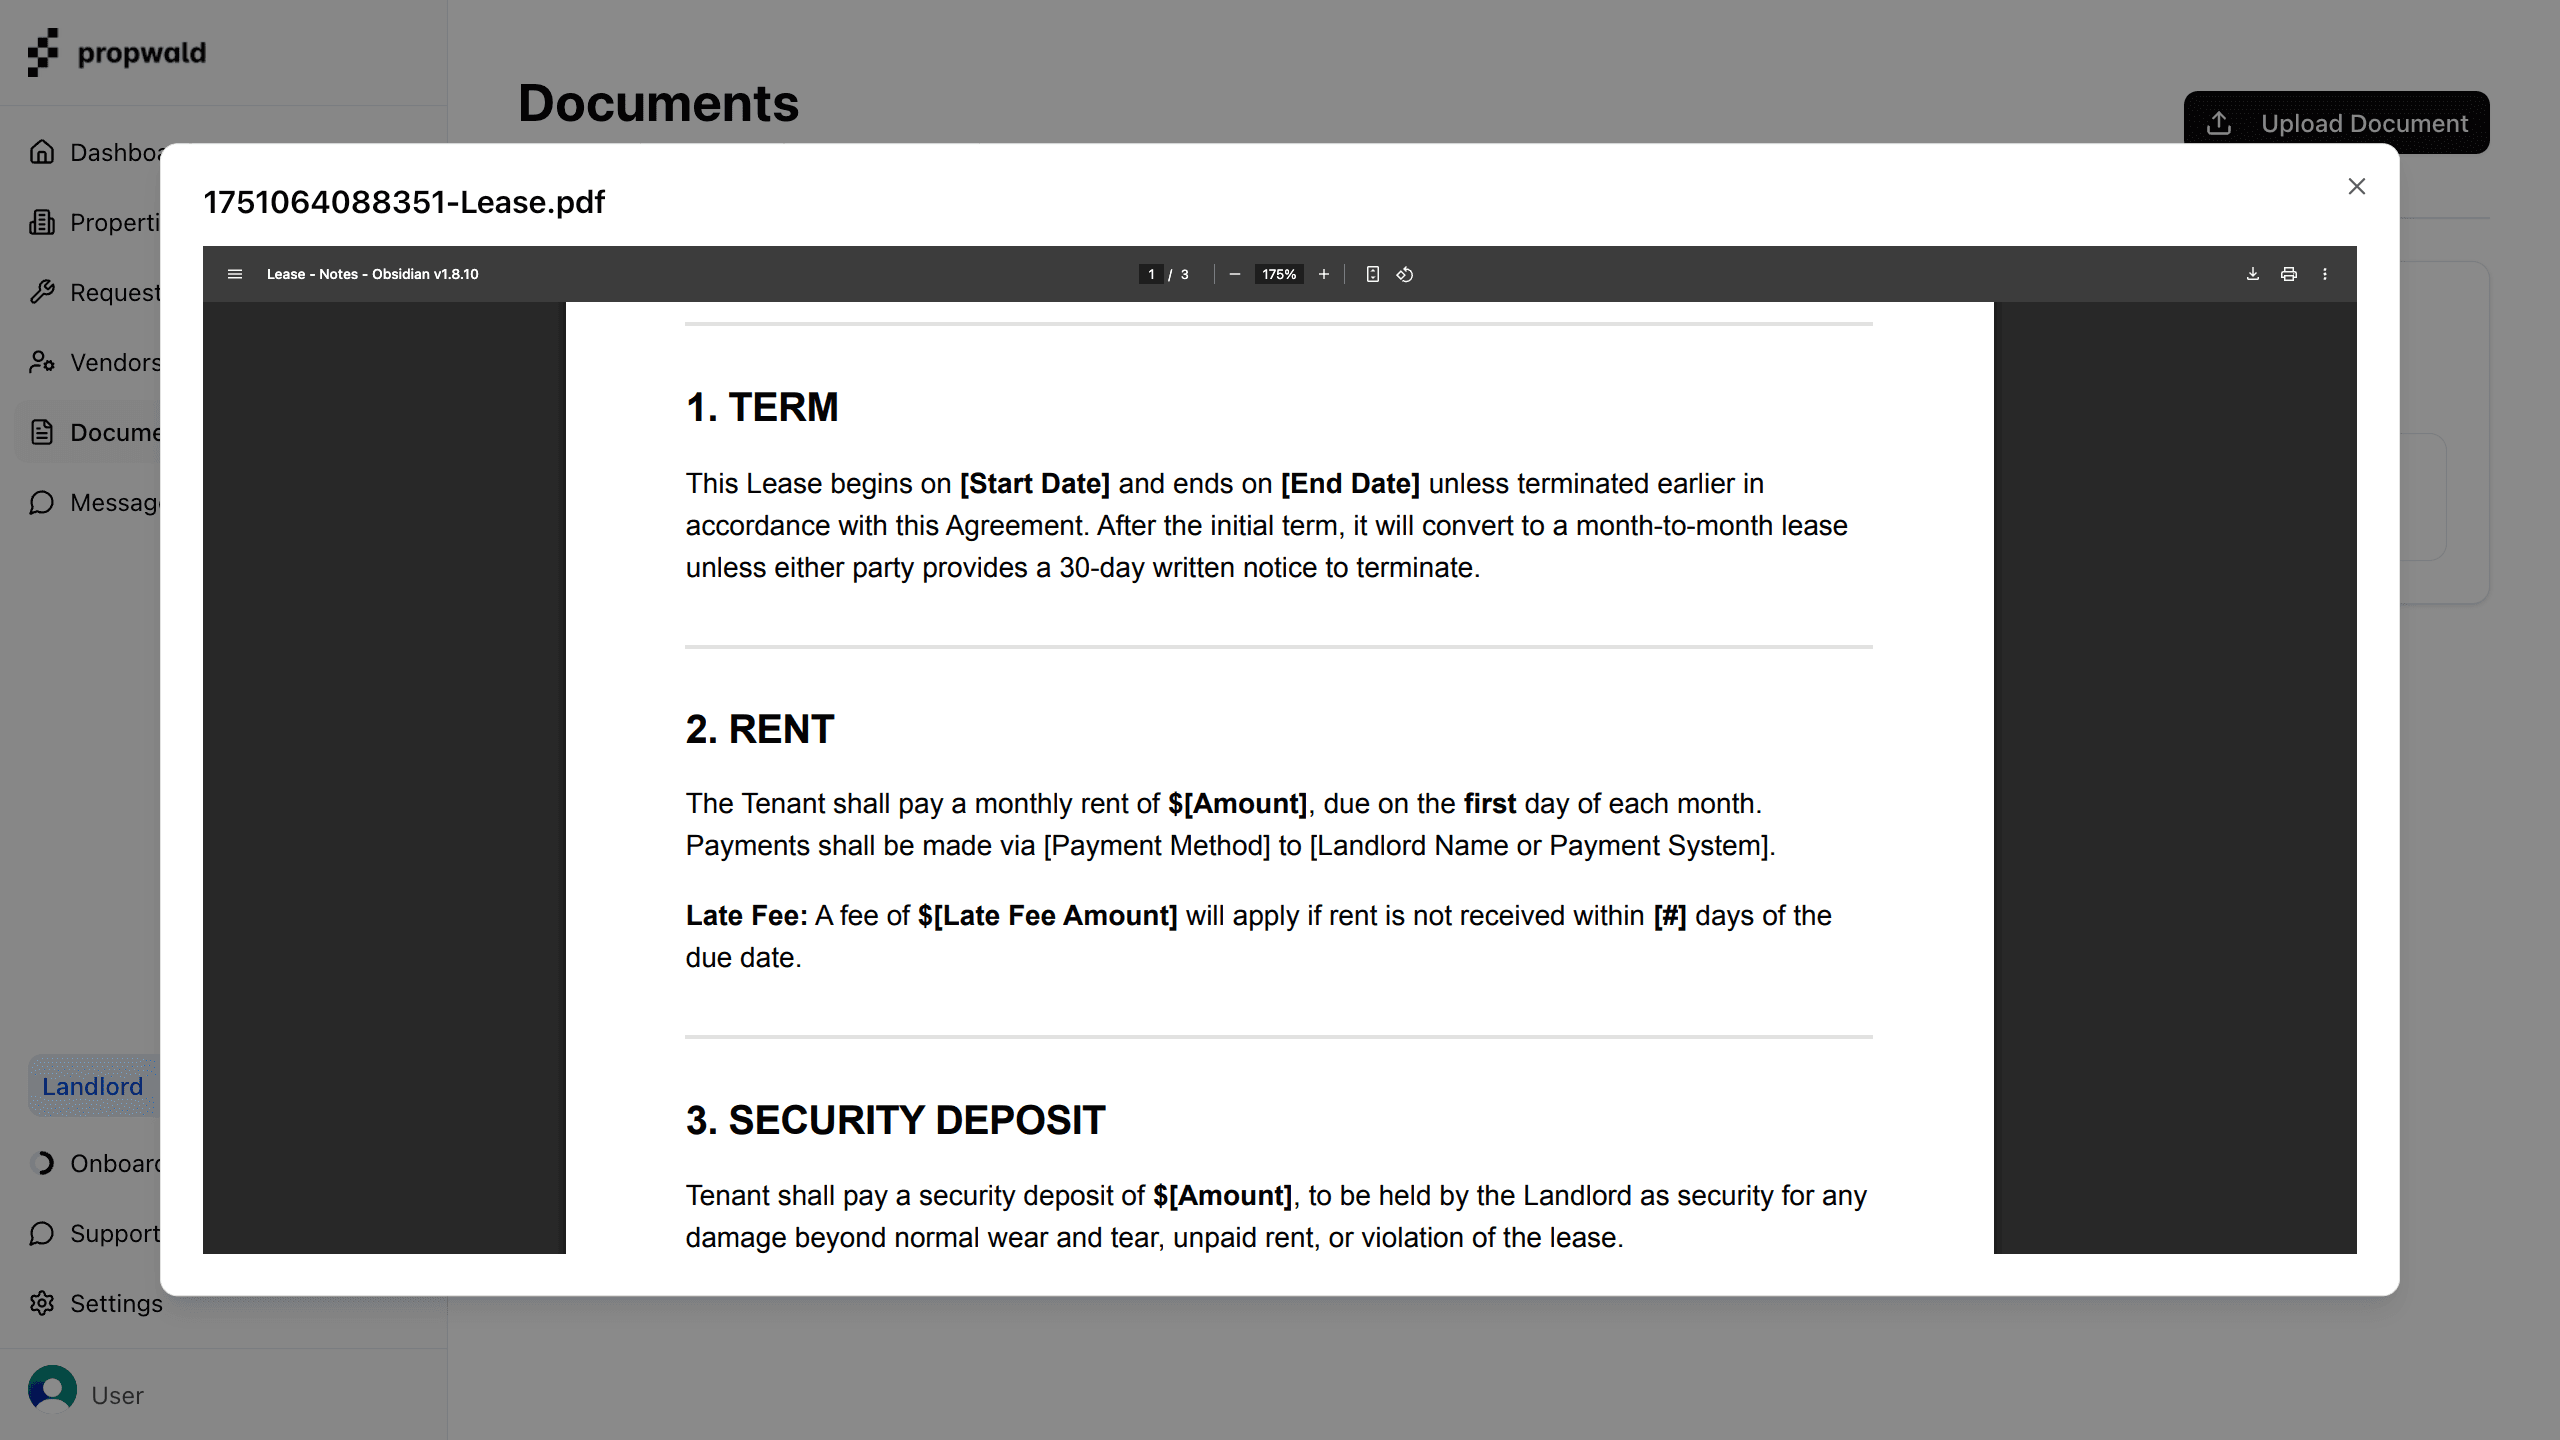
Task: Zoom out of the PDF
Action: point(1235,273)
